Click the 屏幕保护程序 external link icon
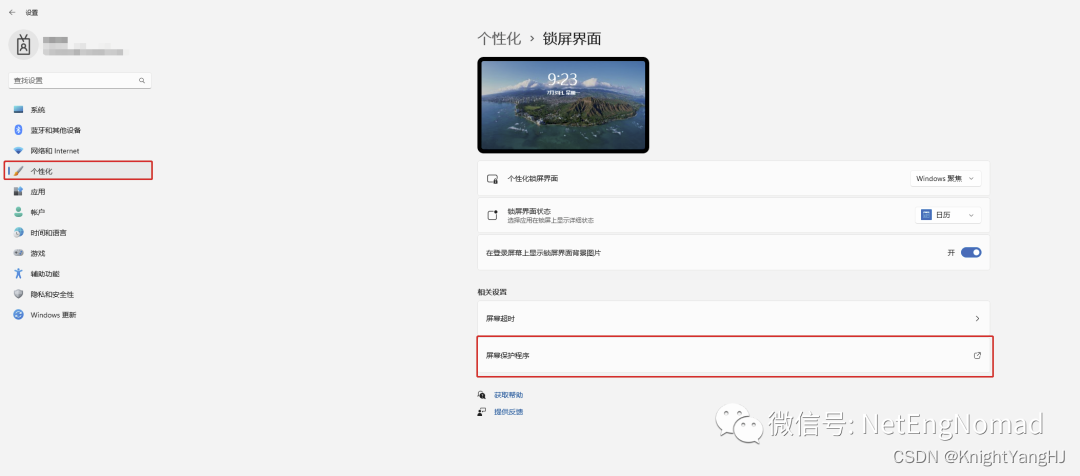Viewport: 1080px width, 476px height. click(x=977, y=355)
